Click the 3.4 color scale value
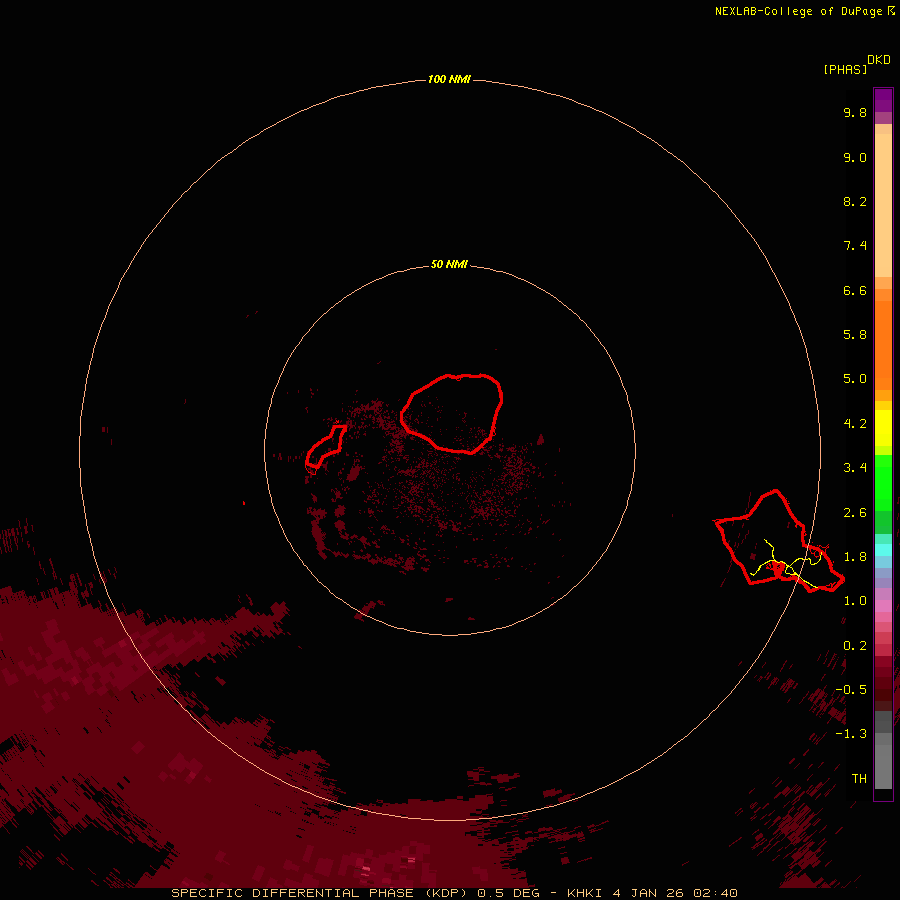Image resolution: width=900 pixels, height=900 pixels. pos(855,468)
